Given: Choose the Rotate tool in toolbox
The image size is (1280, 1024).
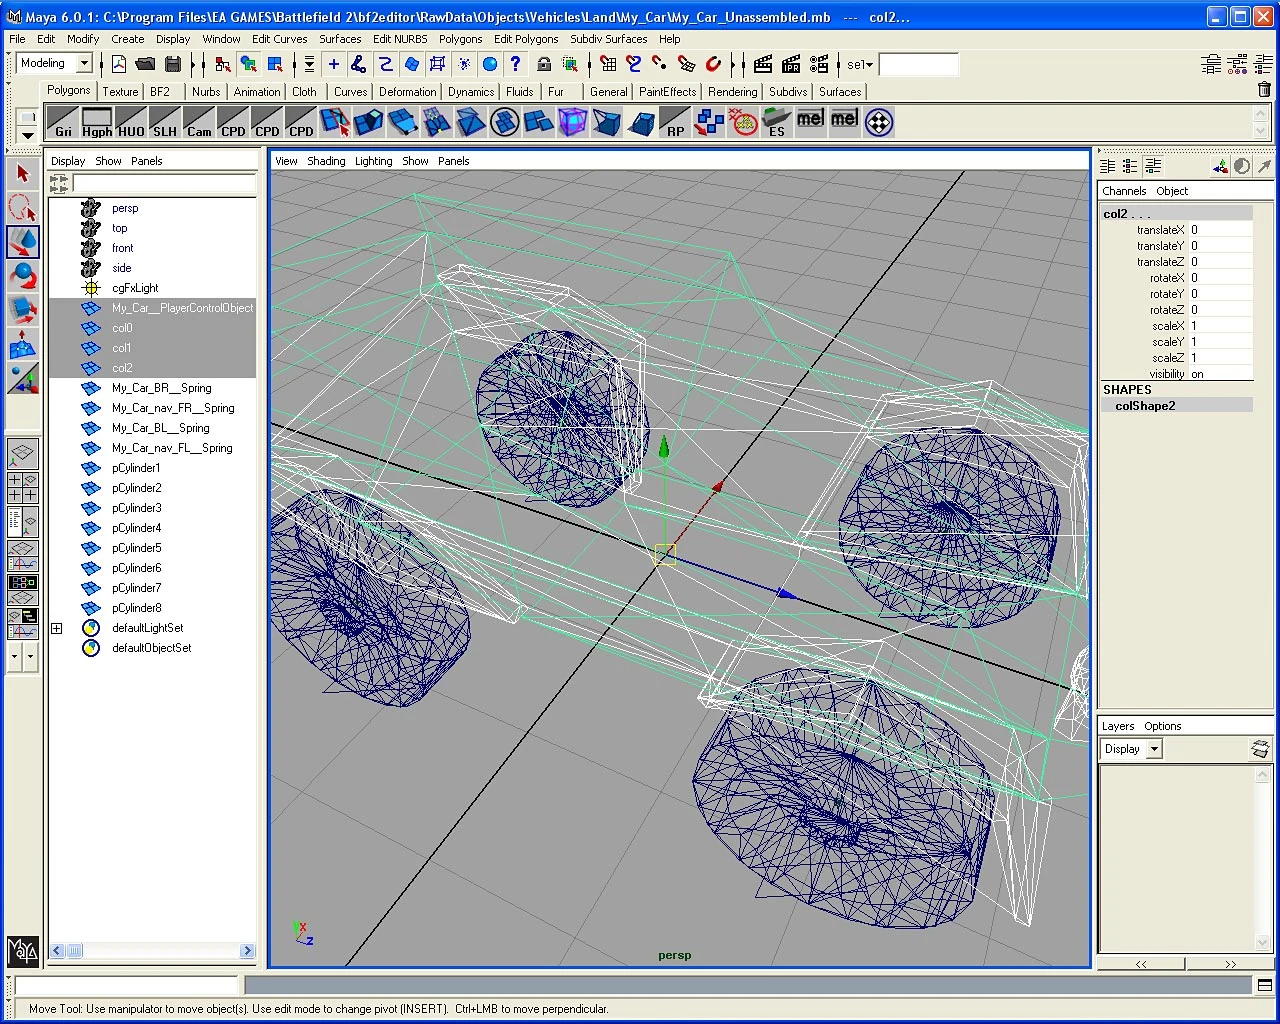Looking at the screenshot, I should coord(23,275).
